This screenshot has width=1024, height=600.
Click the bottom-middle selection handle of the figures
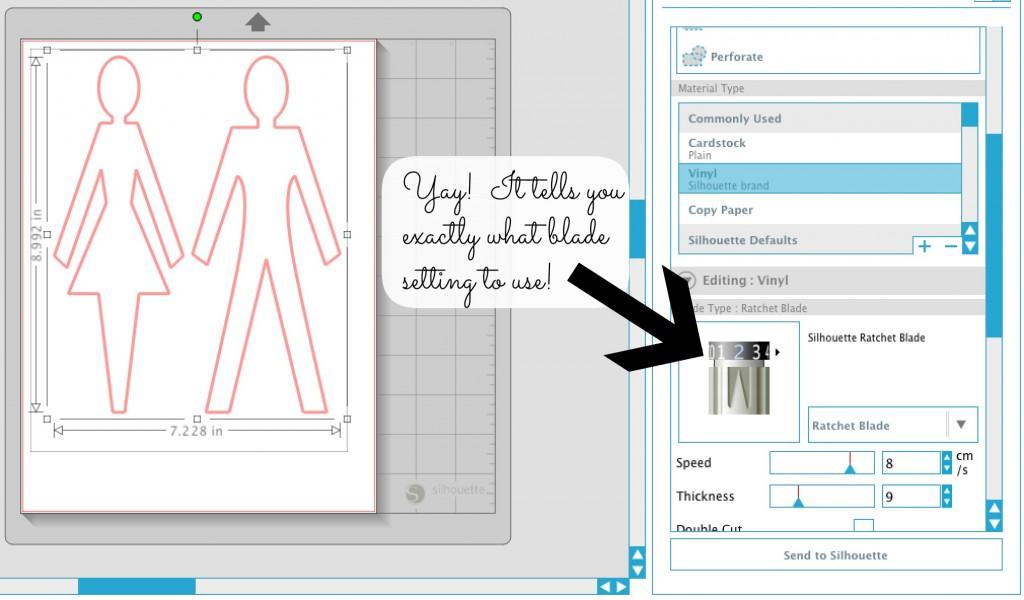[197, 418]
